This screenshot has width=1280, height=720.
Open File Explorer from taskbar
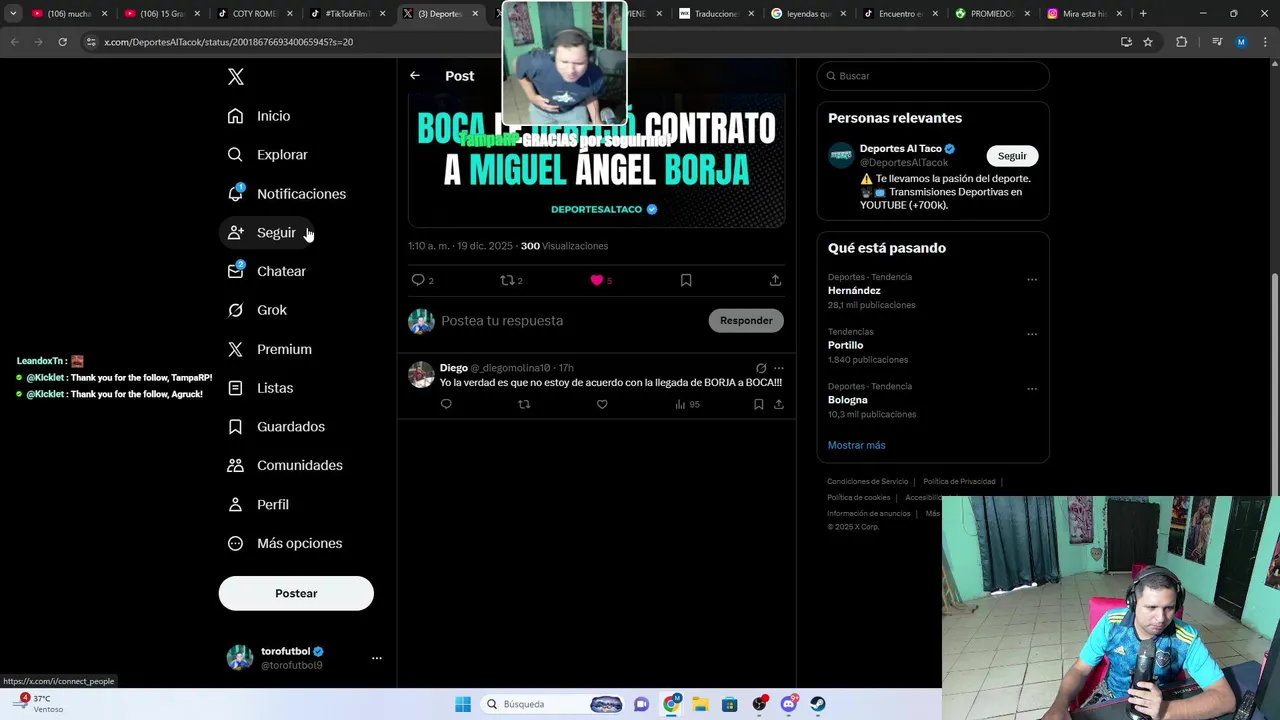click(700, 705)
